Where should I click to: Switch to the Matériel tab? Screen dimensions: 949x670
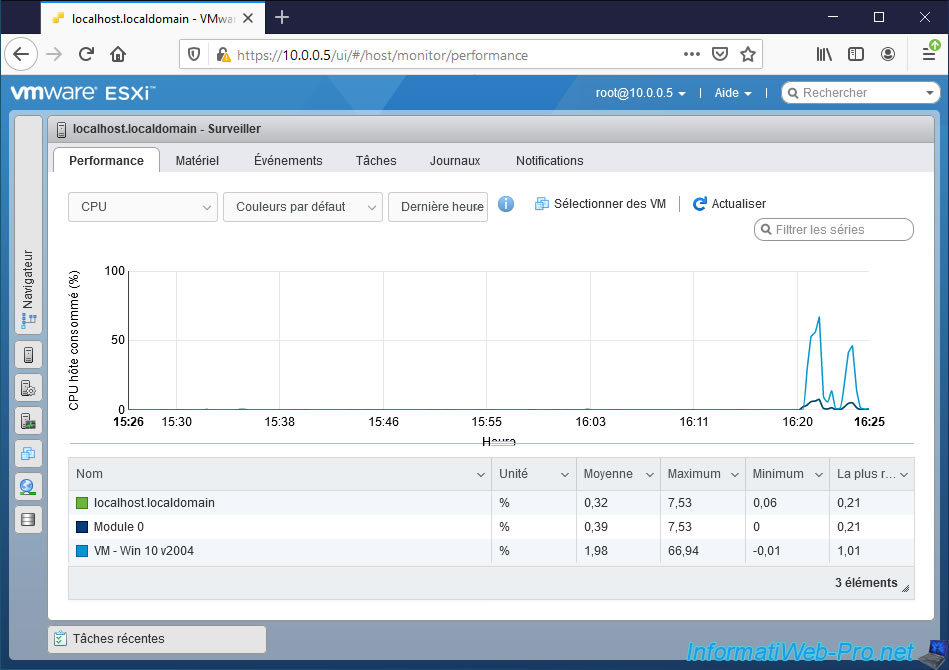point(197,160)
